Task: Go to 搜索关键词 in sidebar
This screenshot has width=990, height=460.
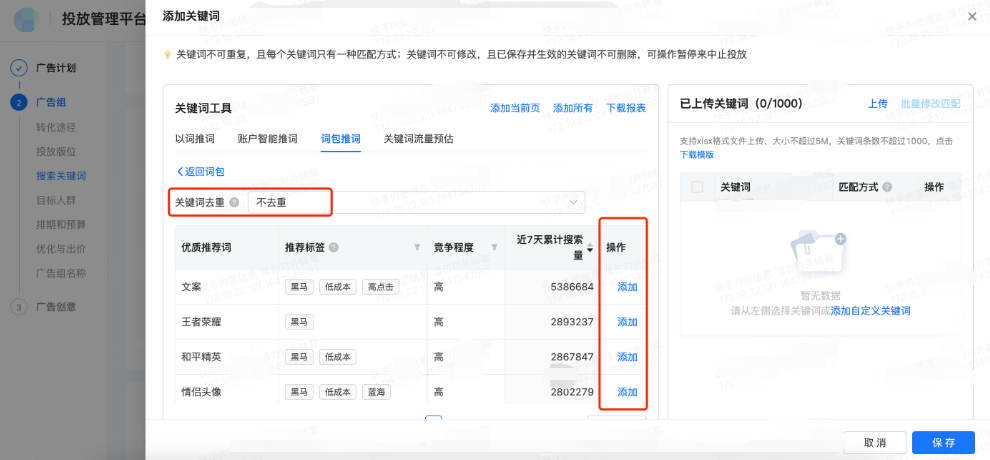Action: pyautogui.click(x=61, y=176)
